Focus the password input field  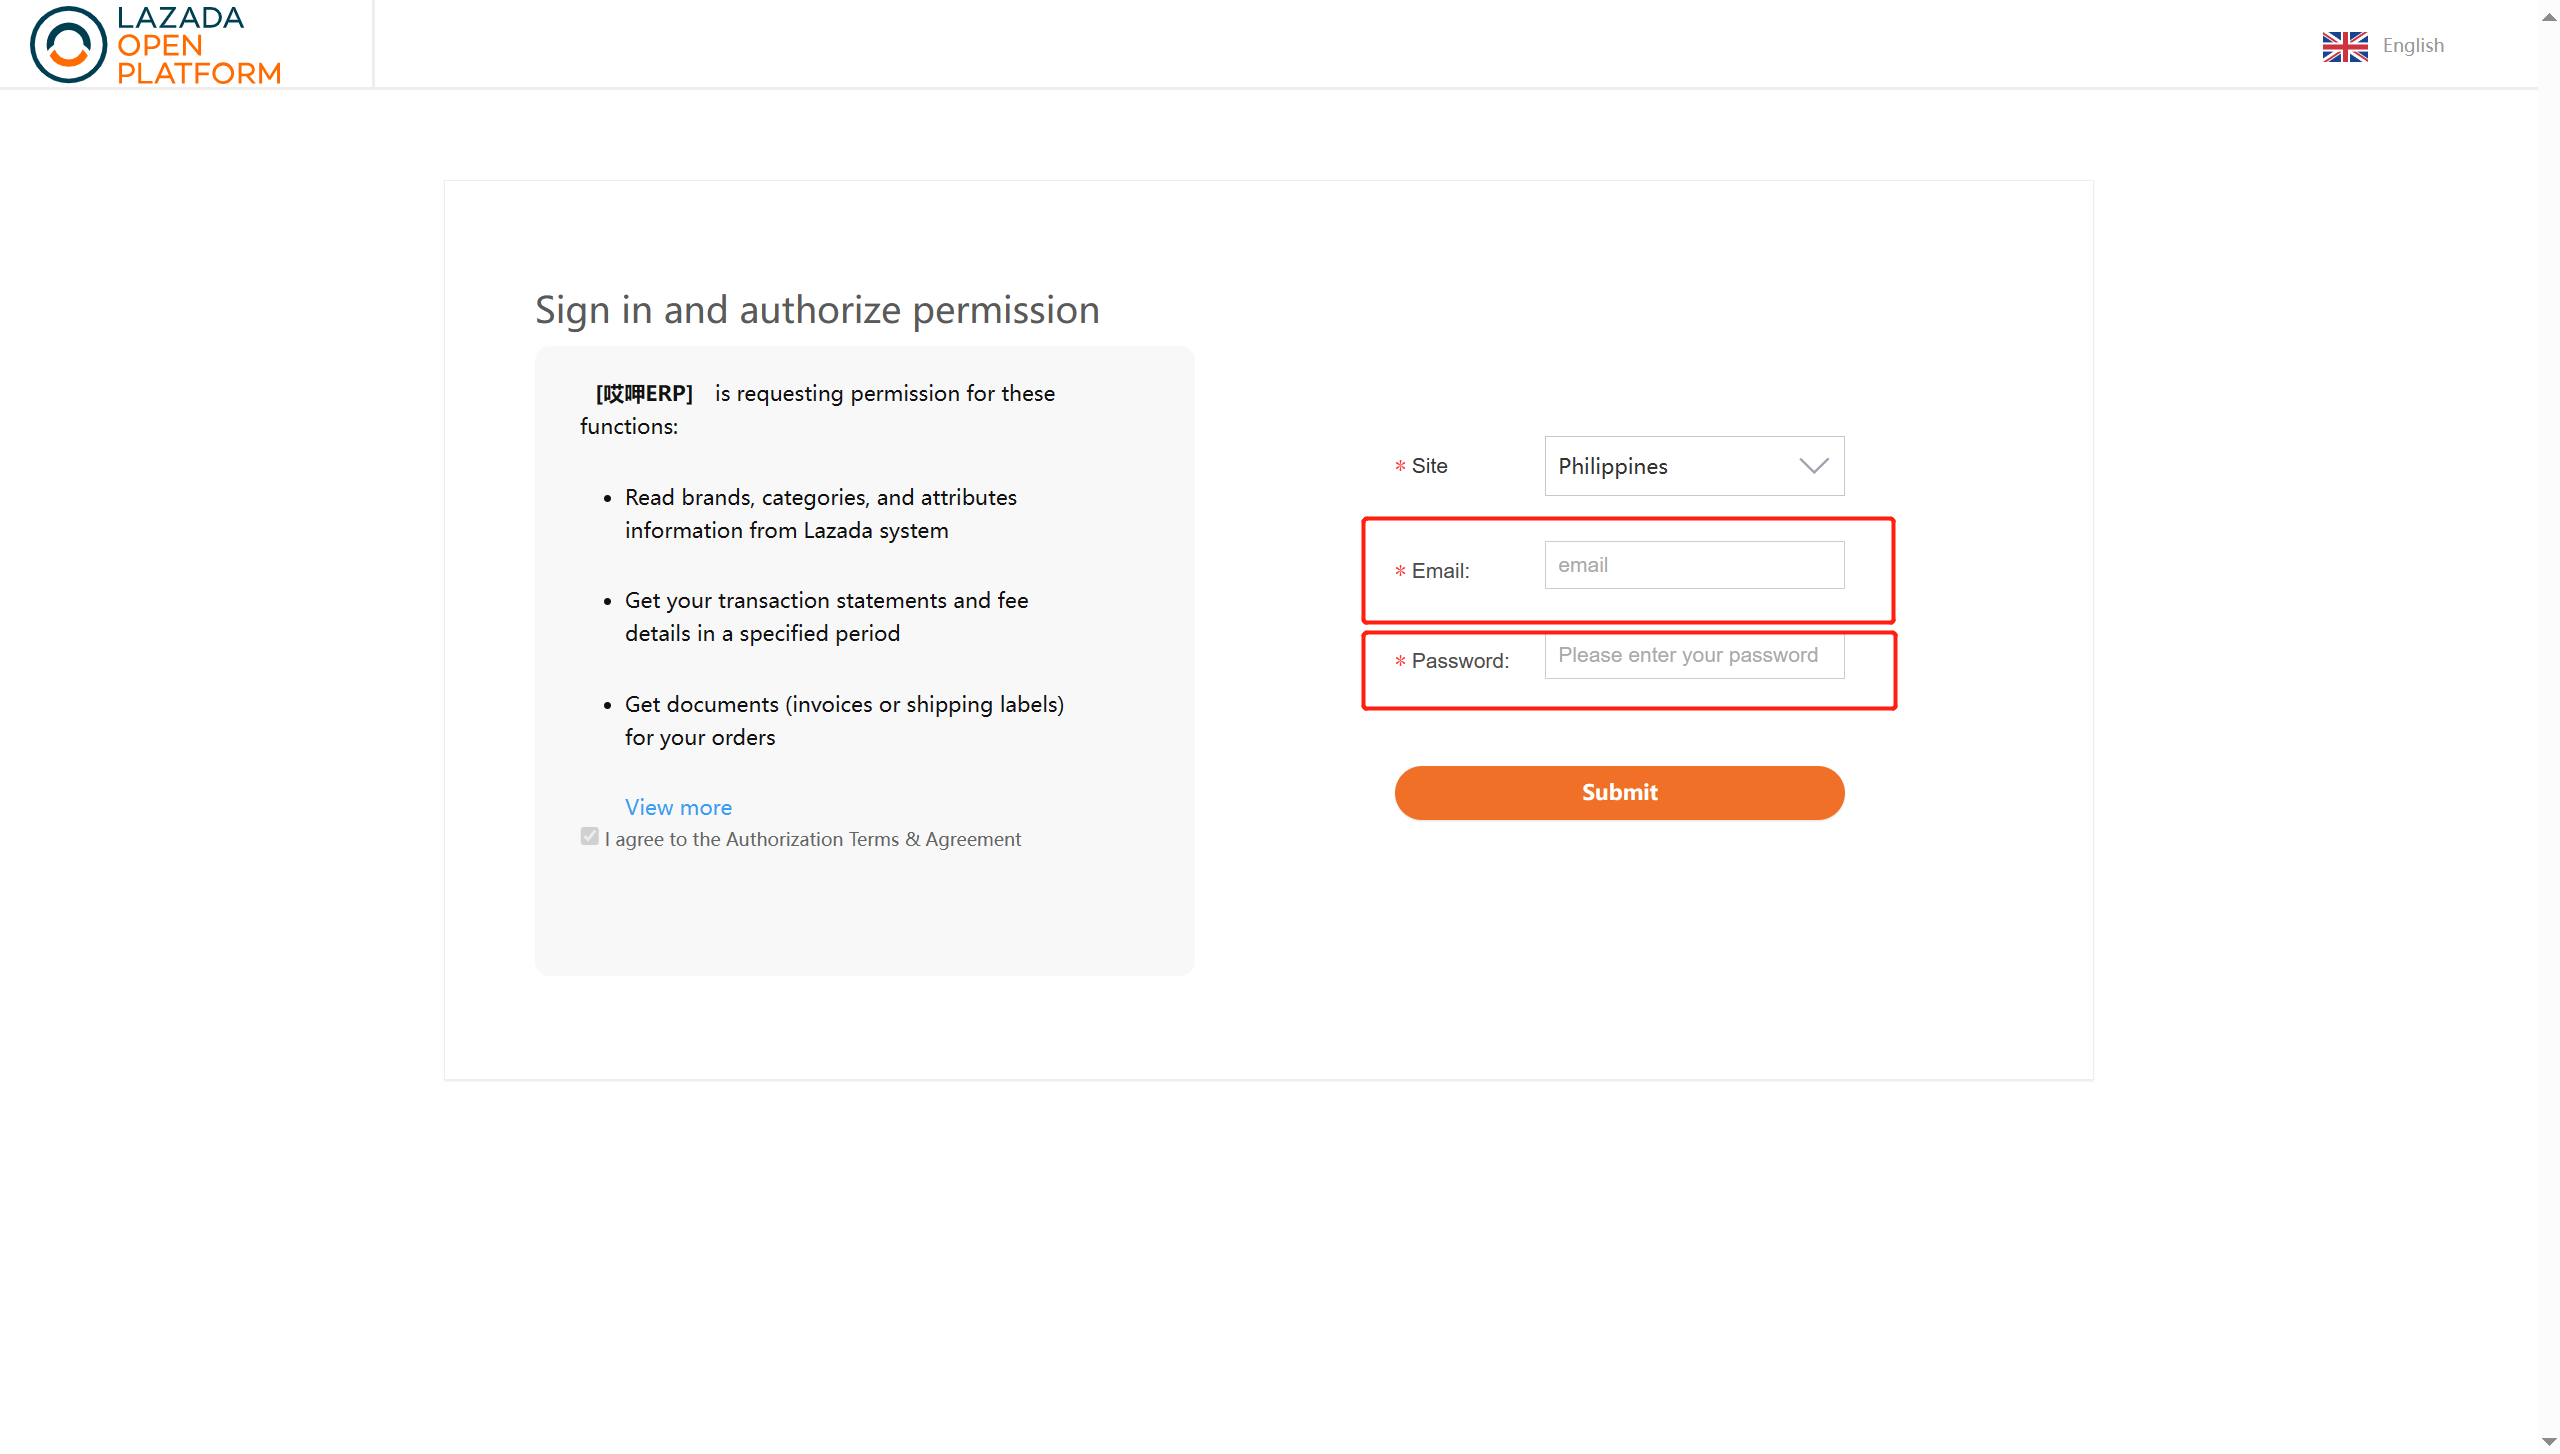[1694, 655]
